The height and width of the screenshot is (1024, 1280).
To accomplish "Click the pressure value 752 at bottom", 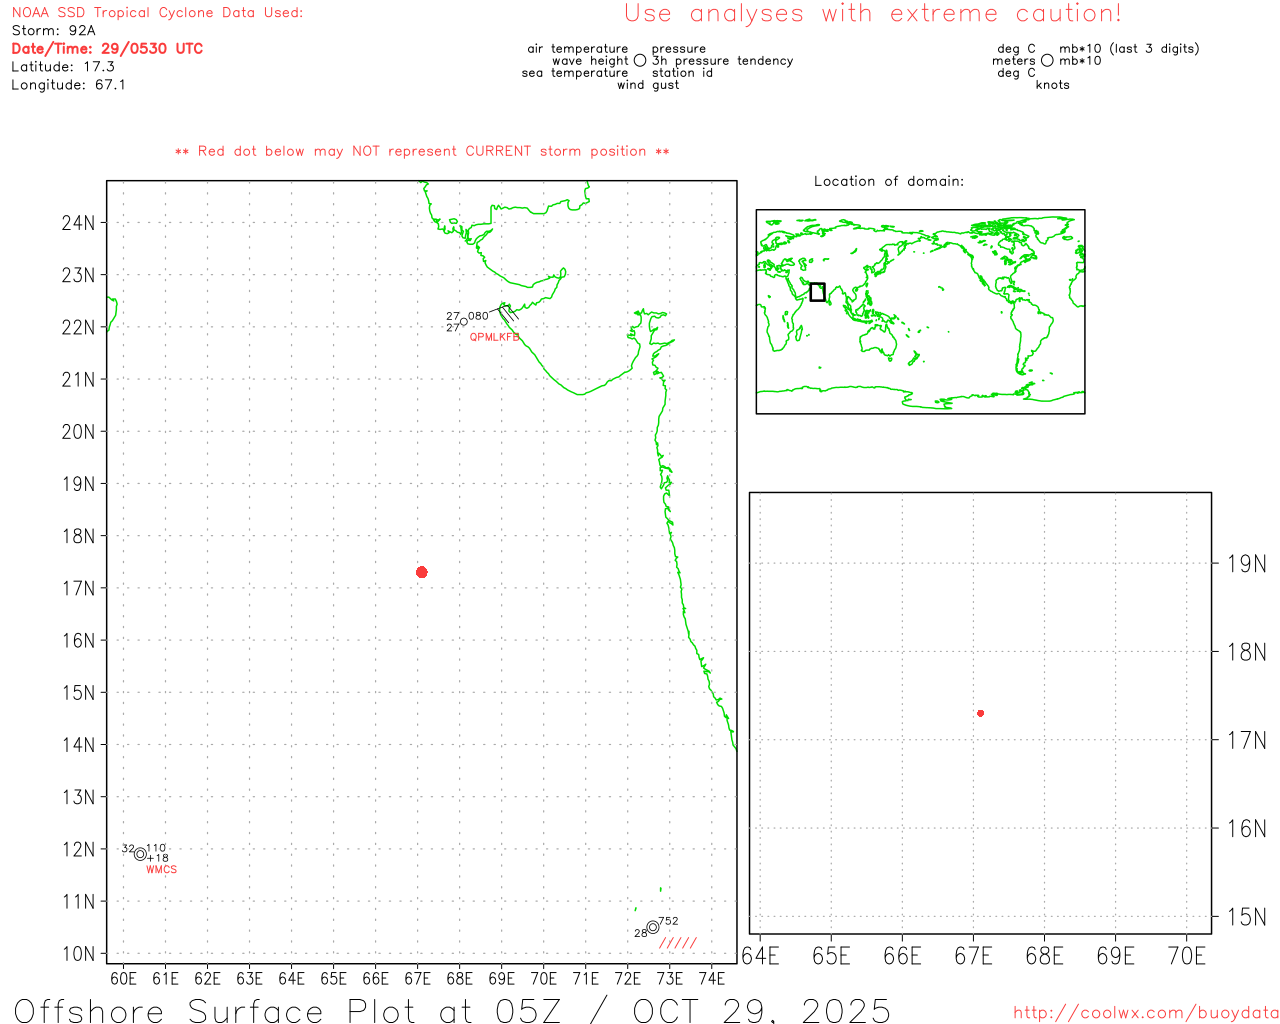I will [x=669, y=921].
